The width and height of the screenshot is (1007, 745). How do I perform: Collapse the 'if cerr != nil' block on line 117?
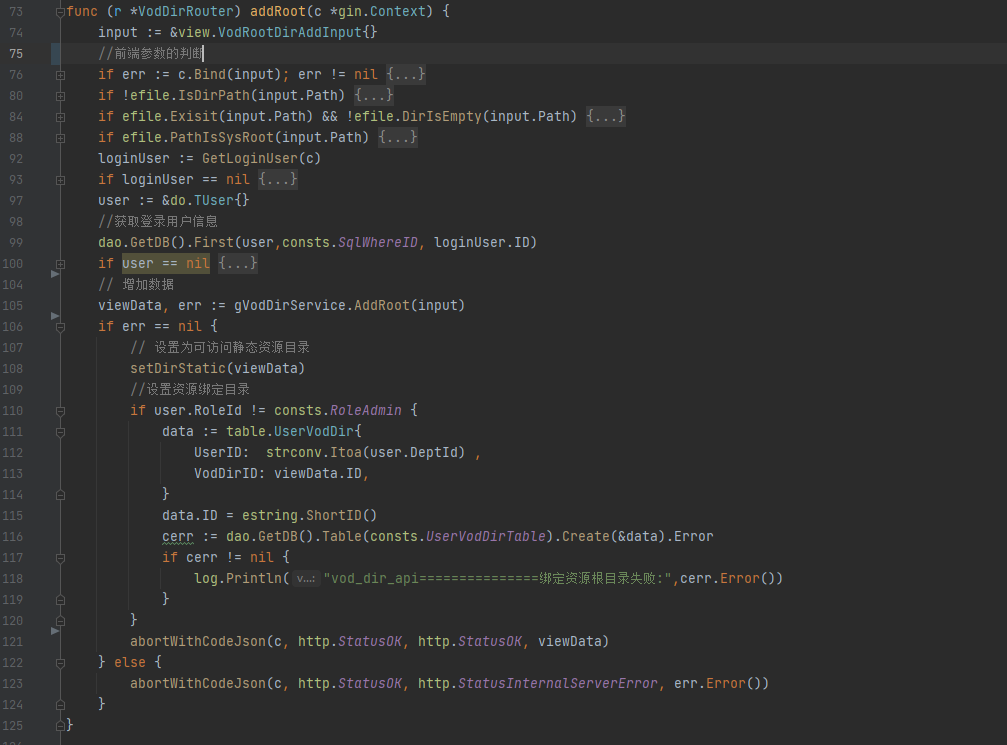point(60,558)
